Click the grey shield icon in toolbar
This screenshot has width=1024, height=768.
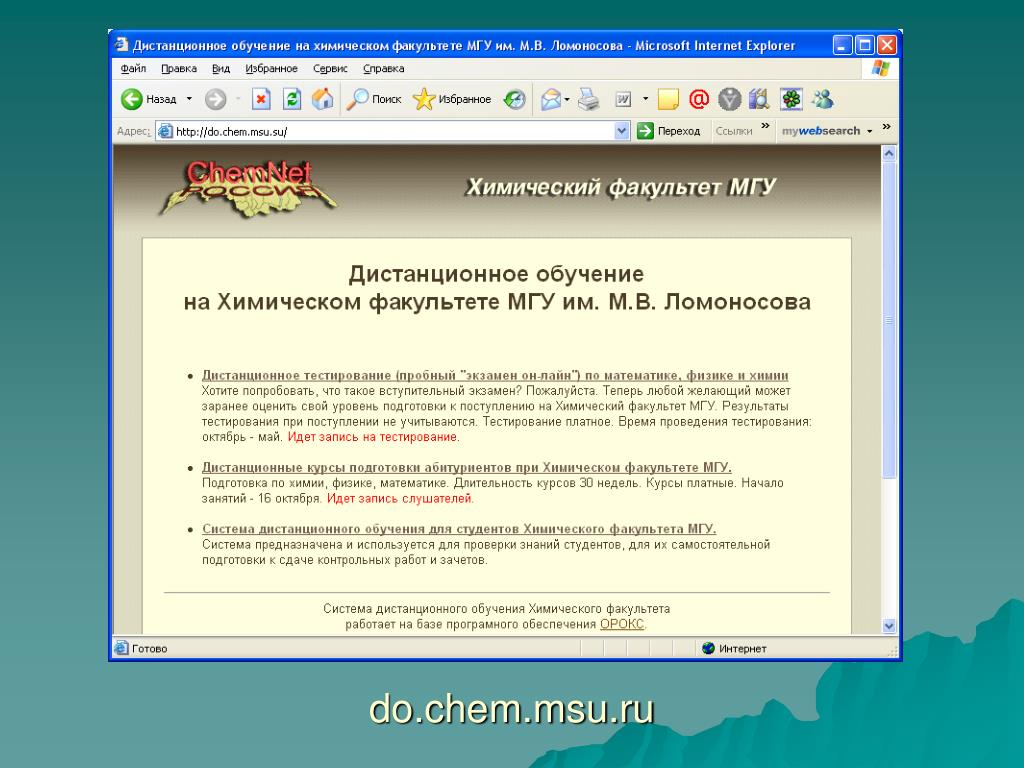[x=729, y=99]
